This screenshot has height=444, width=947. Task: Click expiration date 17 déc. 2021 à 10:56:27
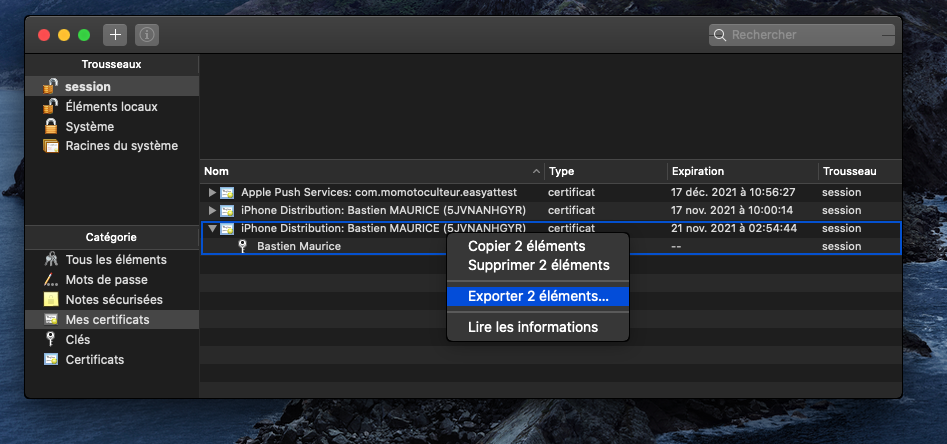click(x=733, y=193)
